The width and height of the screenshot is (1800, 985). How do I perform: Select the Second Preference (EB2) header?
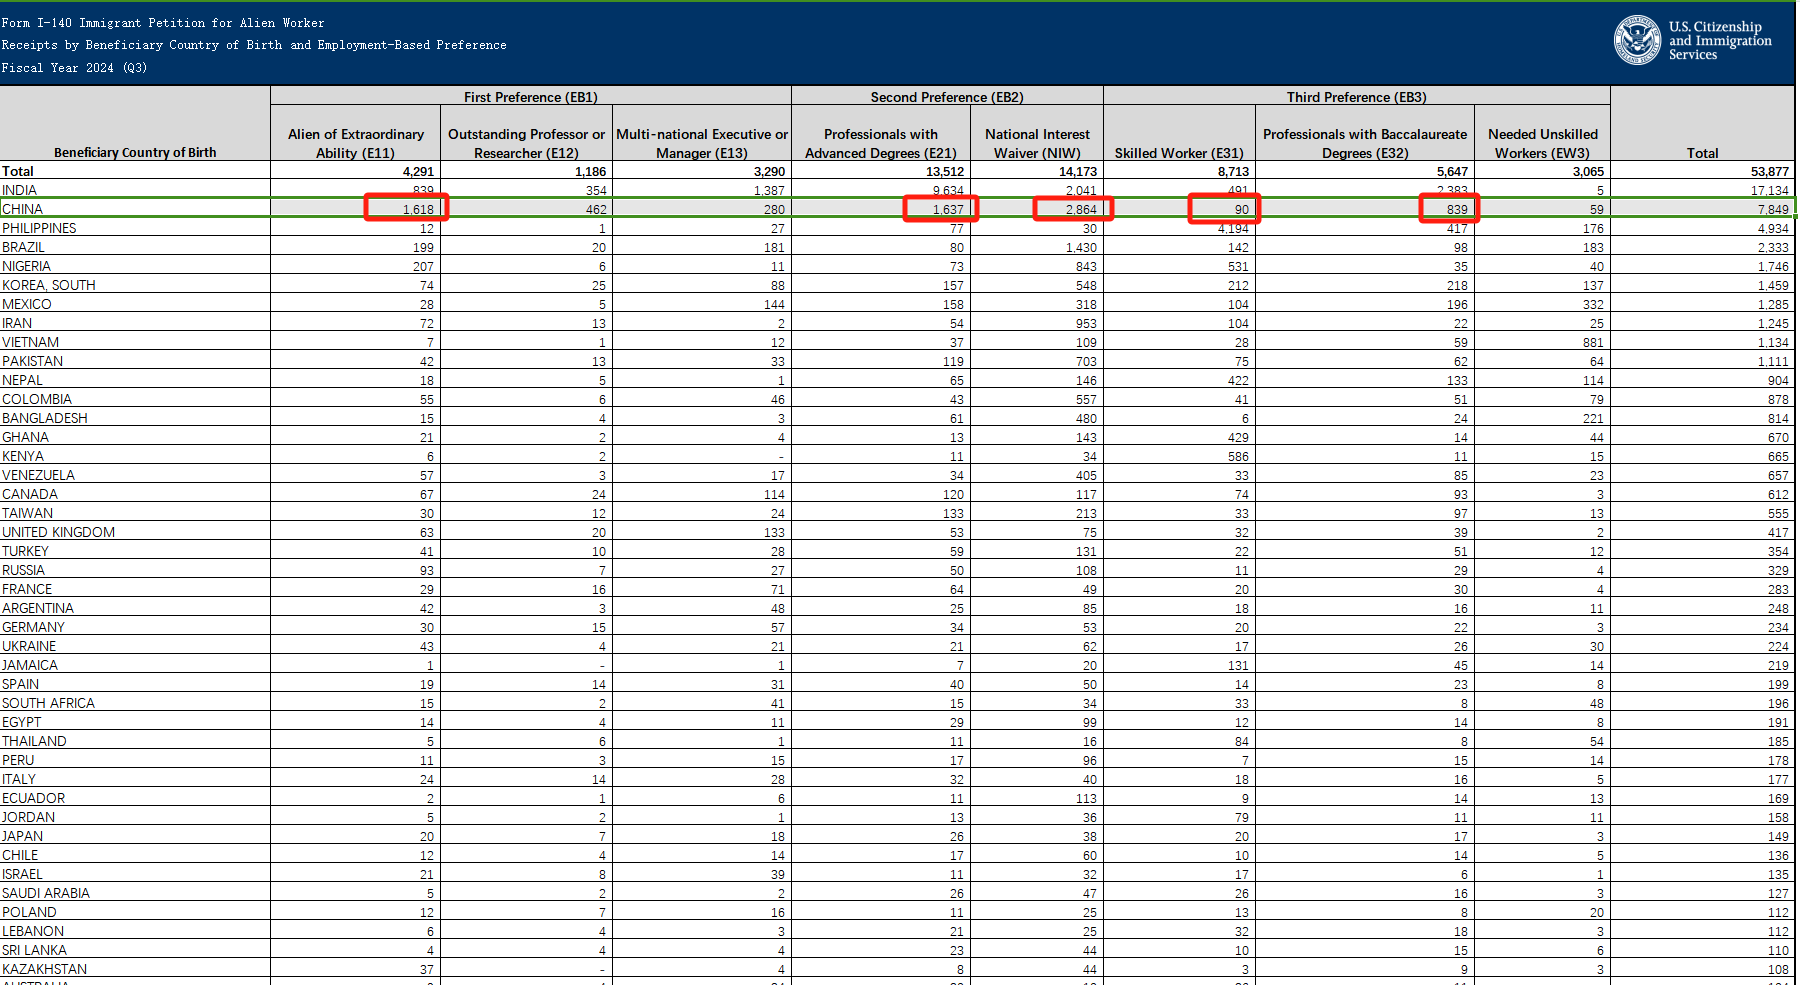[946, 97]
